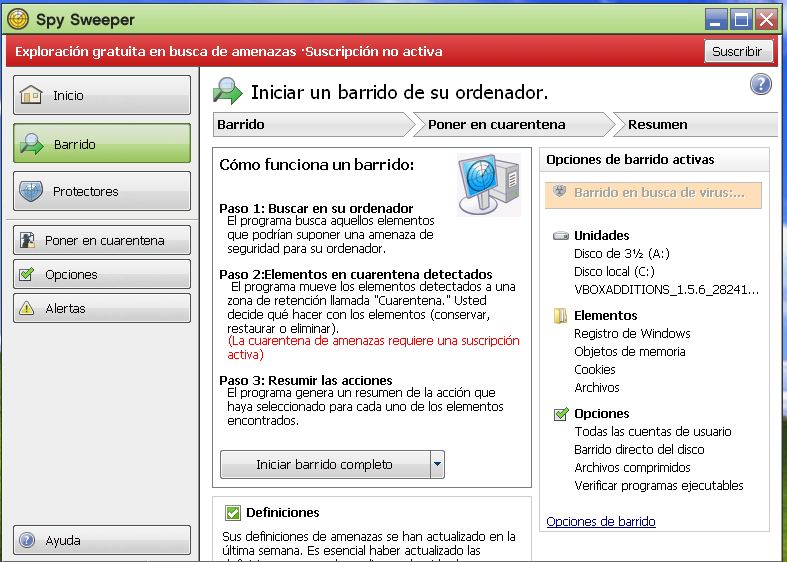Click the shield icon next to Protectores
787x562 pixels.
(31, 191)
